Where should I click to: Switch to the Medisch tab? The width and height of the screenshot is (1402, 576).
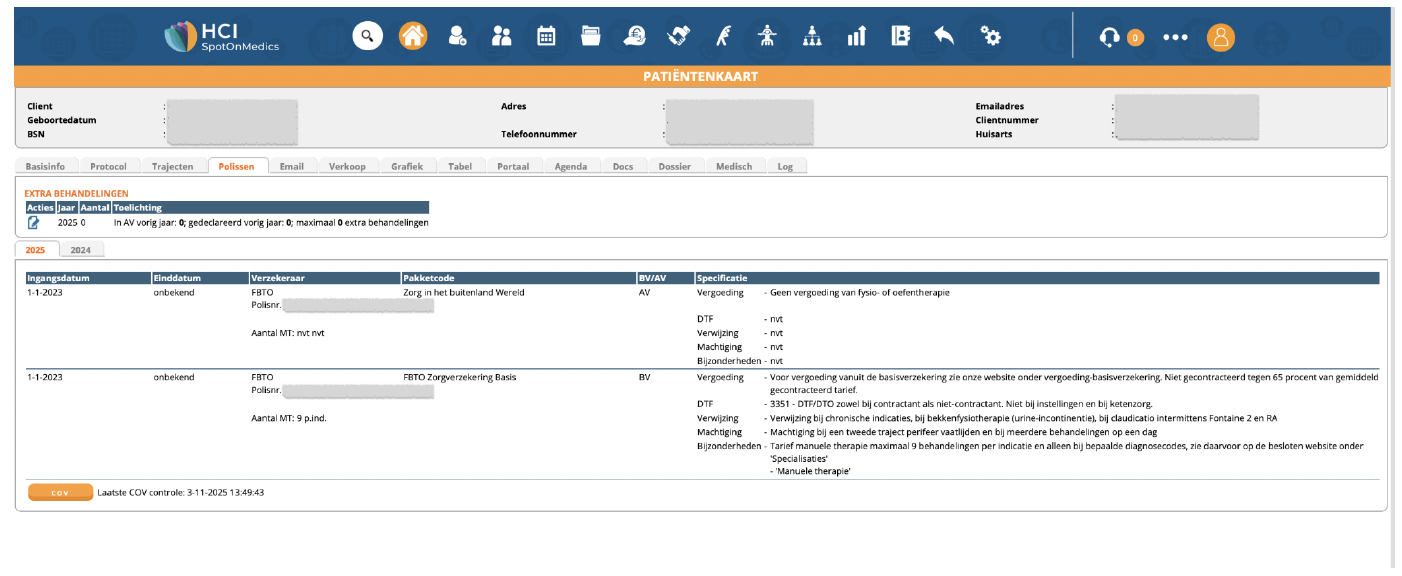[734, 166]
